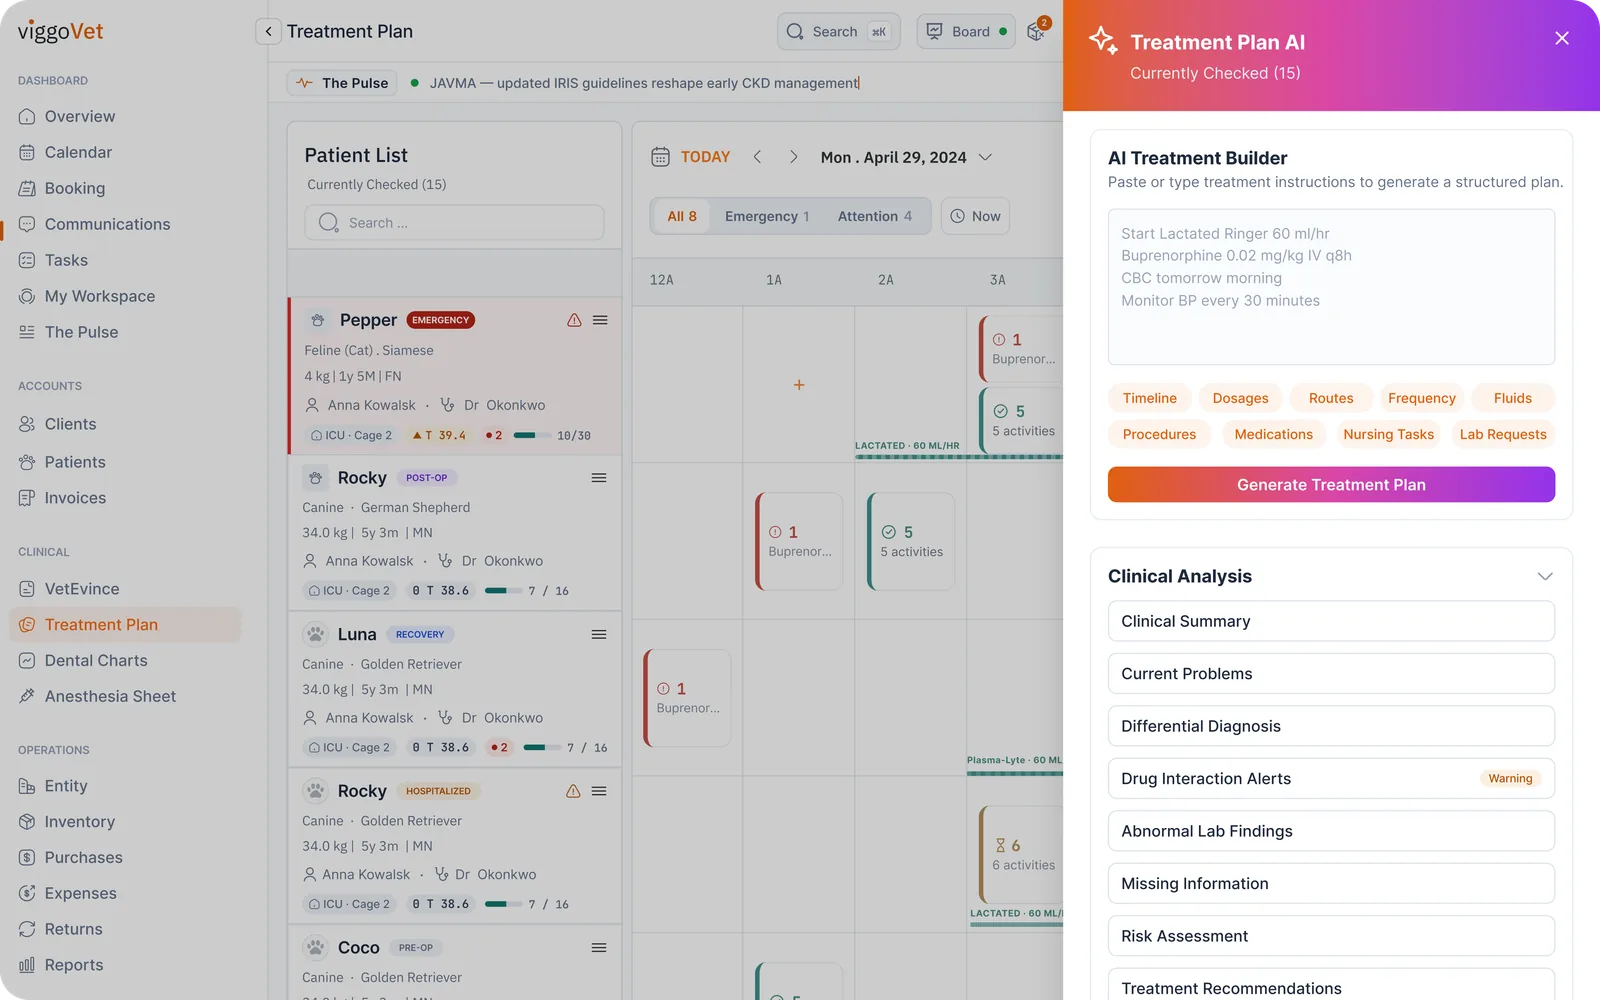1600x1000 pixels.
Task: Expand Abnormal Lab Findings row
Action: [x=1331, y=831]
